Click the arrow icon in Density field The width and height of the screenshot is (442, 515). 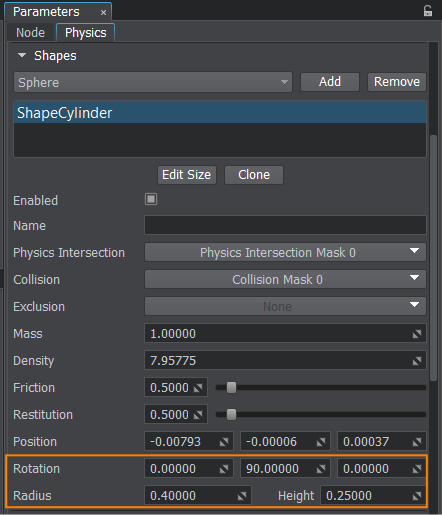(417, 361)
